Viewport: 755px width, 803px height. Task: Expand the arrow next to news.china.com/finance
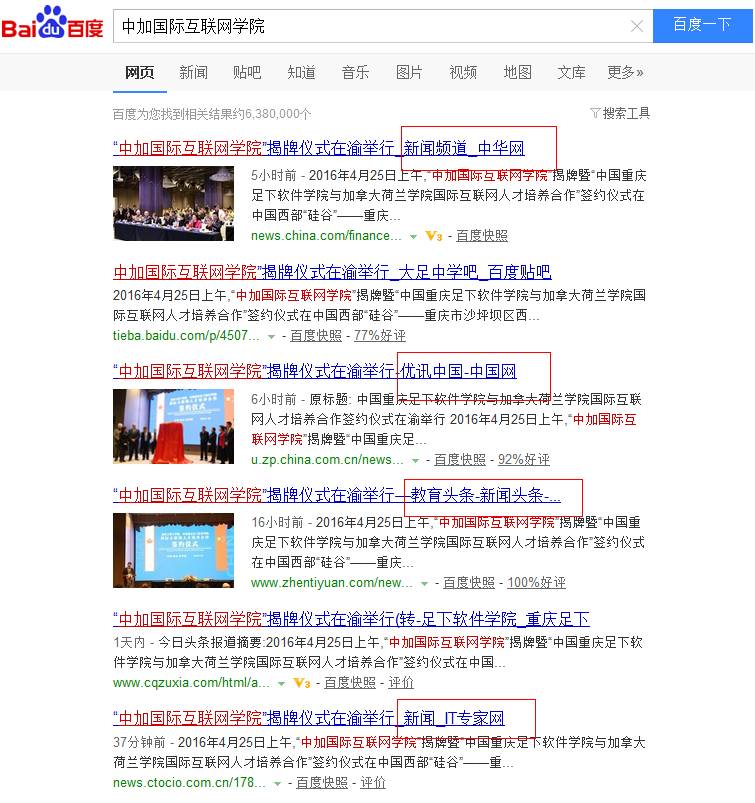click(x=413, y=237)
